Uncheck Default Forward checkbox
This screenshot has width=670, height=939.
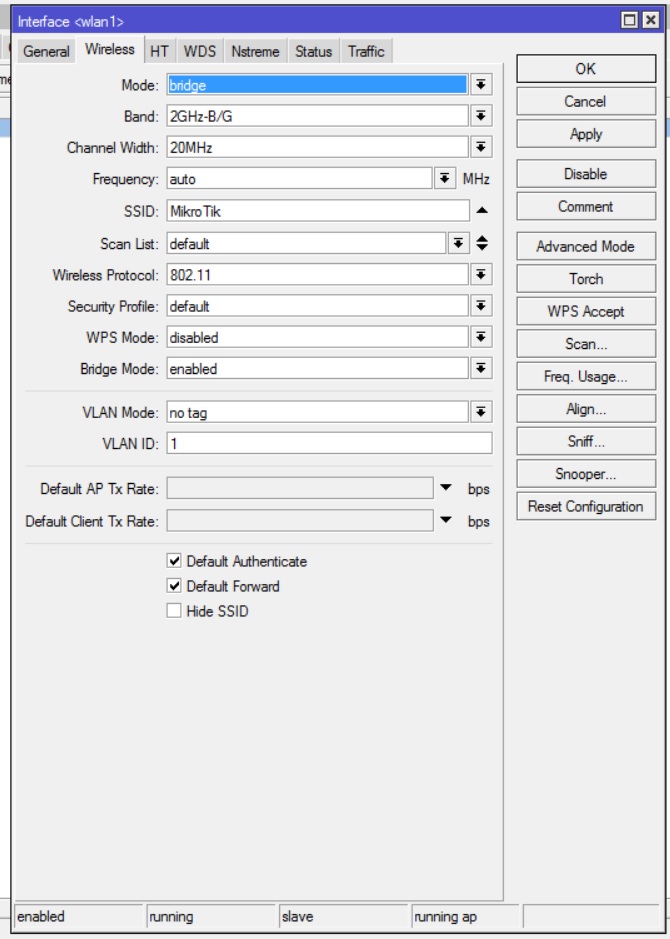coord(174,586)
